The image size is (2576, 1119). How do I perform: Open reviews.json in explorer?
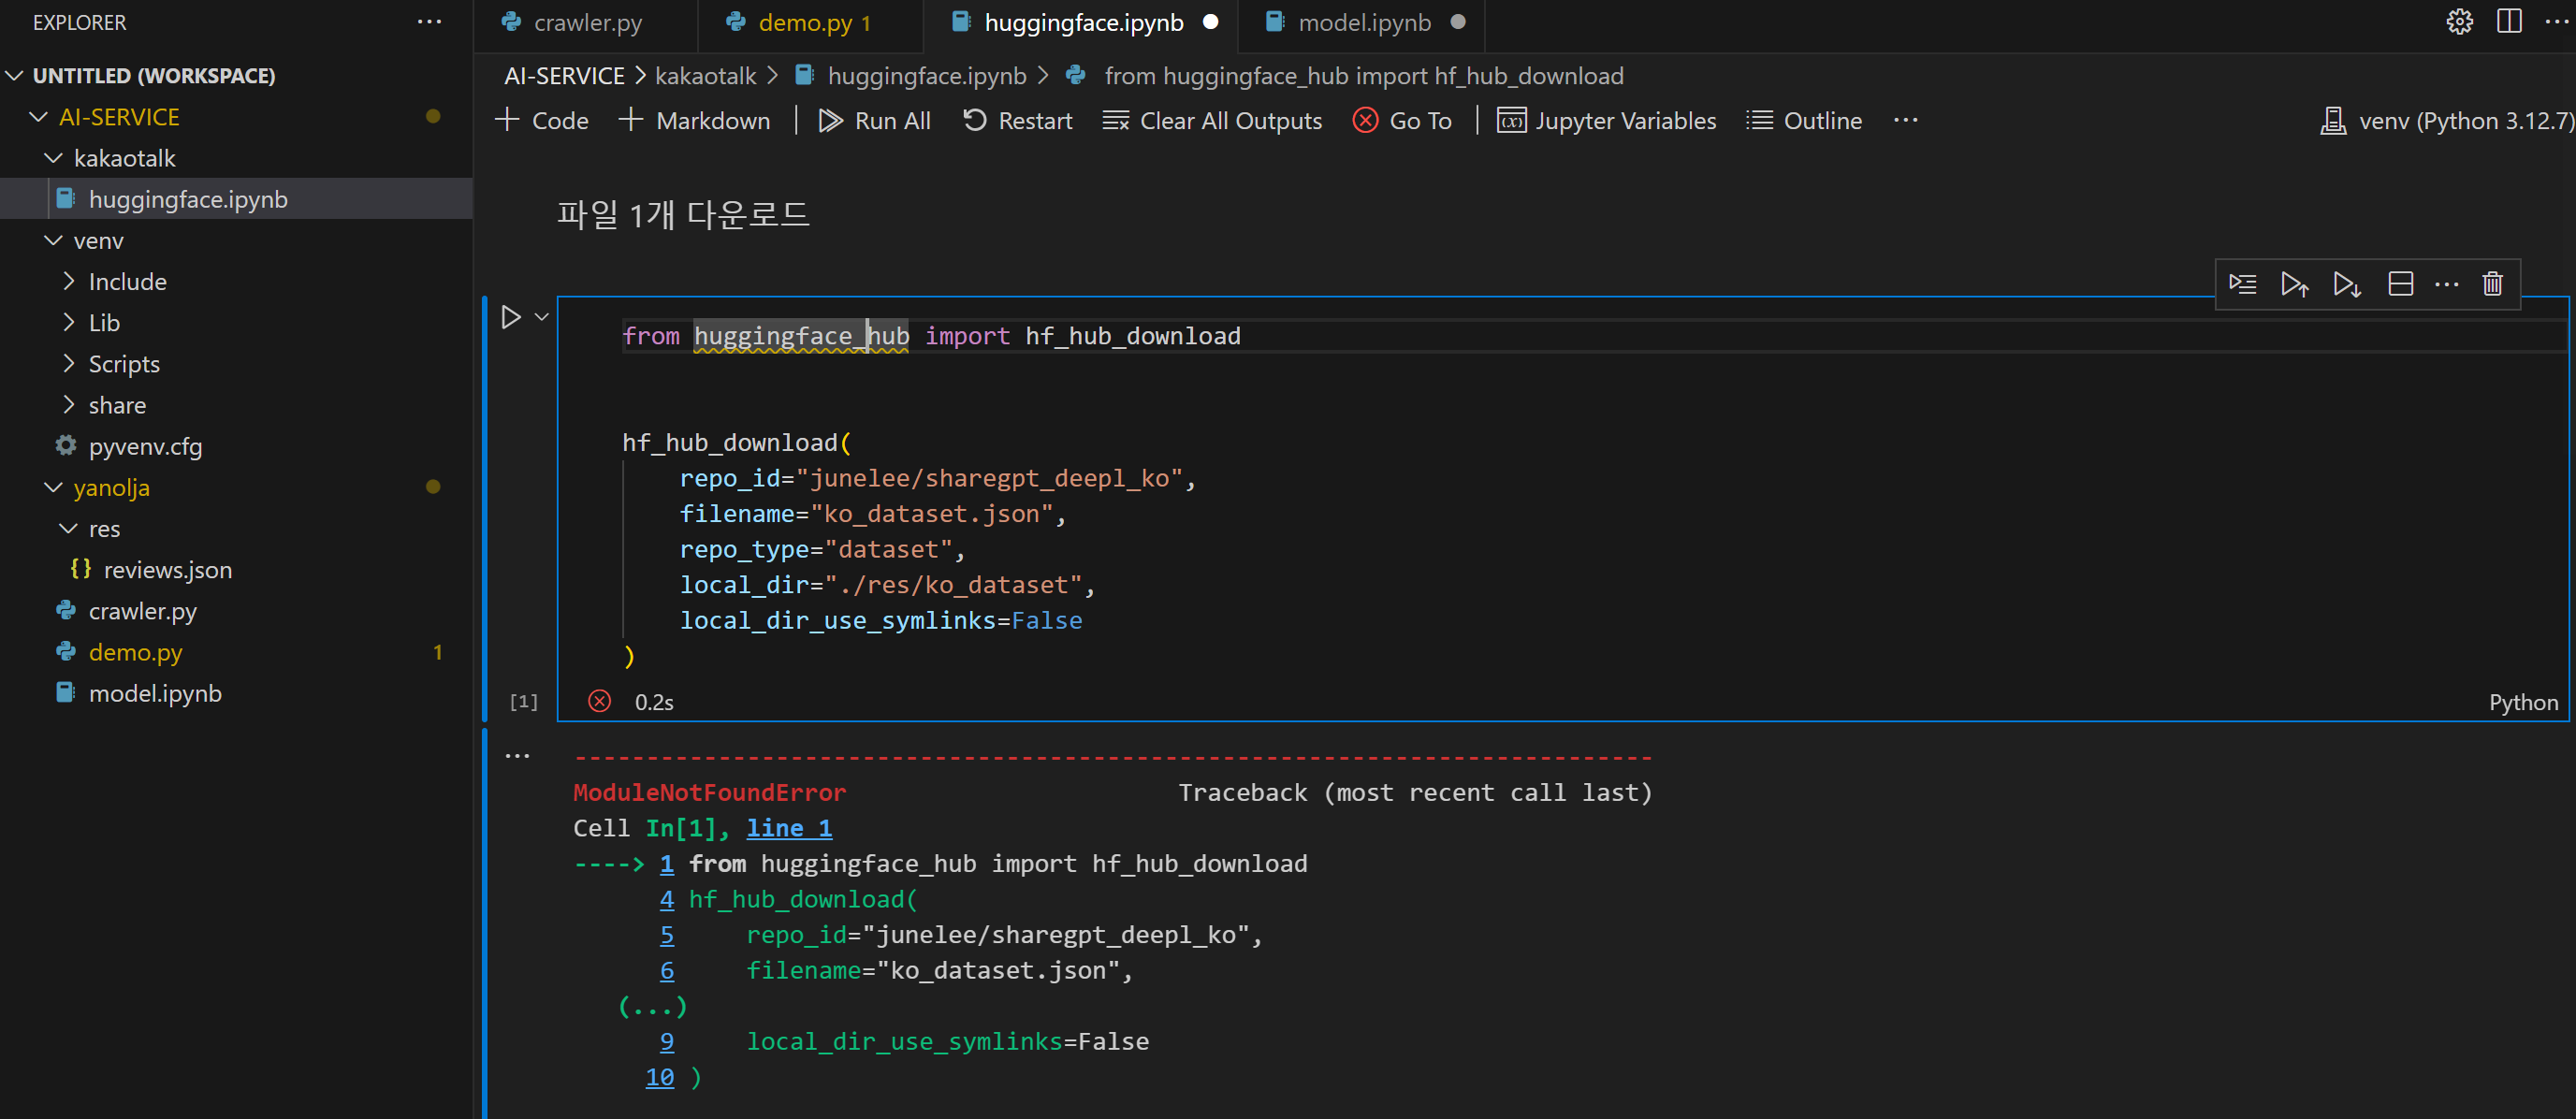point(167,570)
